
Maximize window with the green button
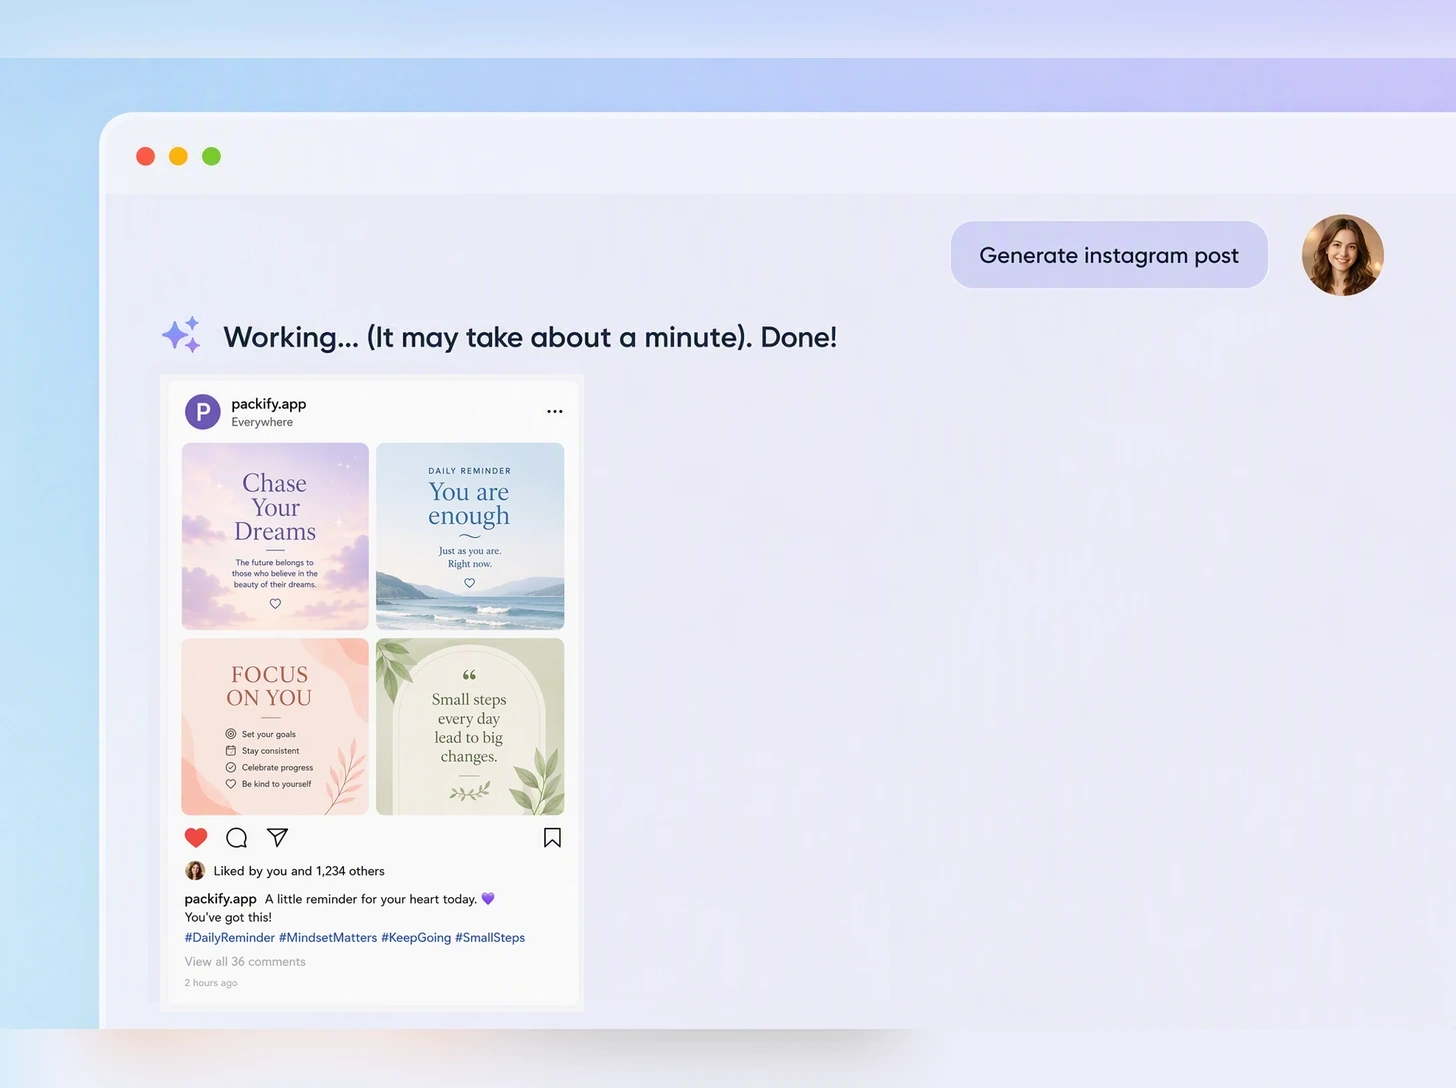(x=211, y=156)
